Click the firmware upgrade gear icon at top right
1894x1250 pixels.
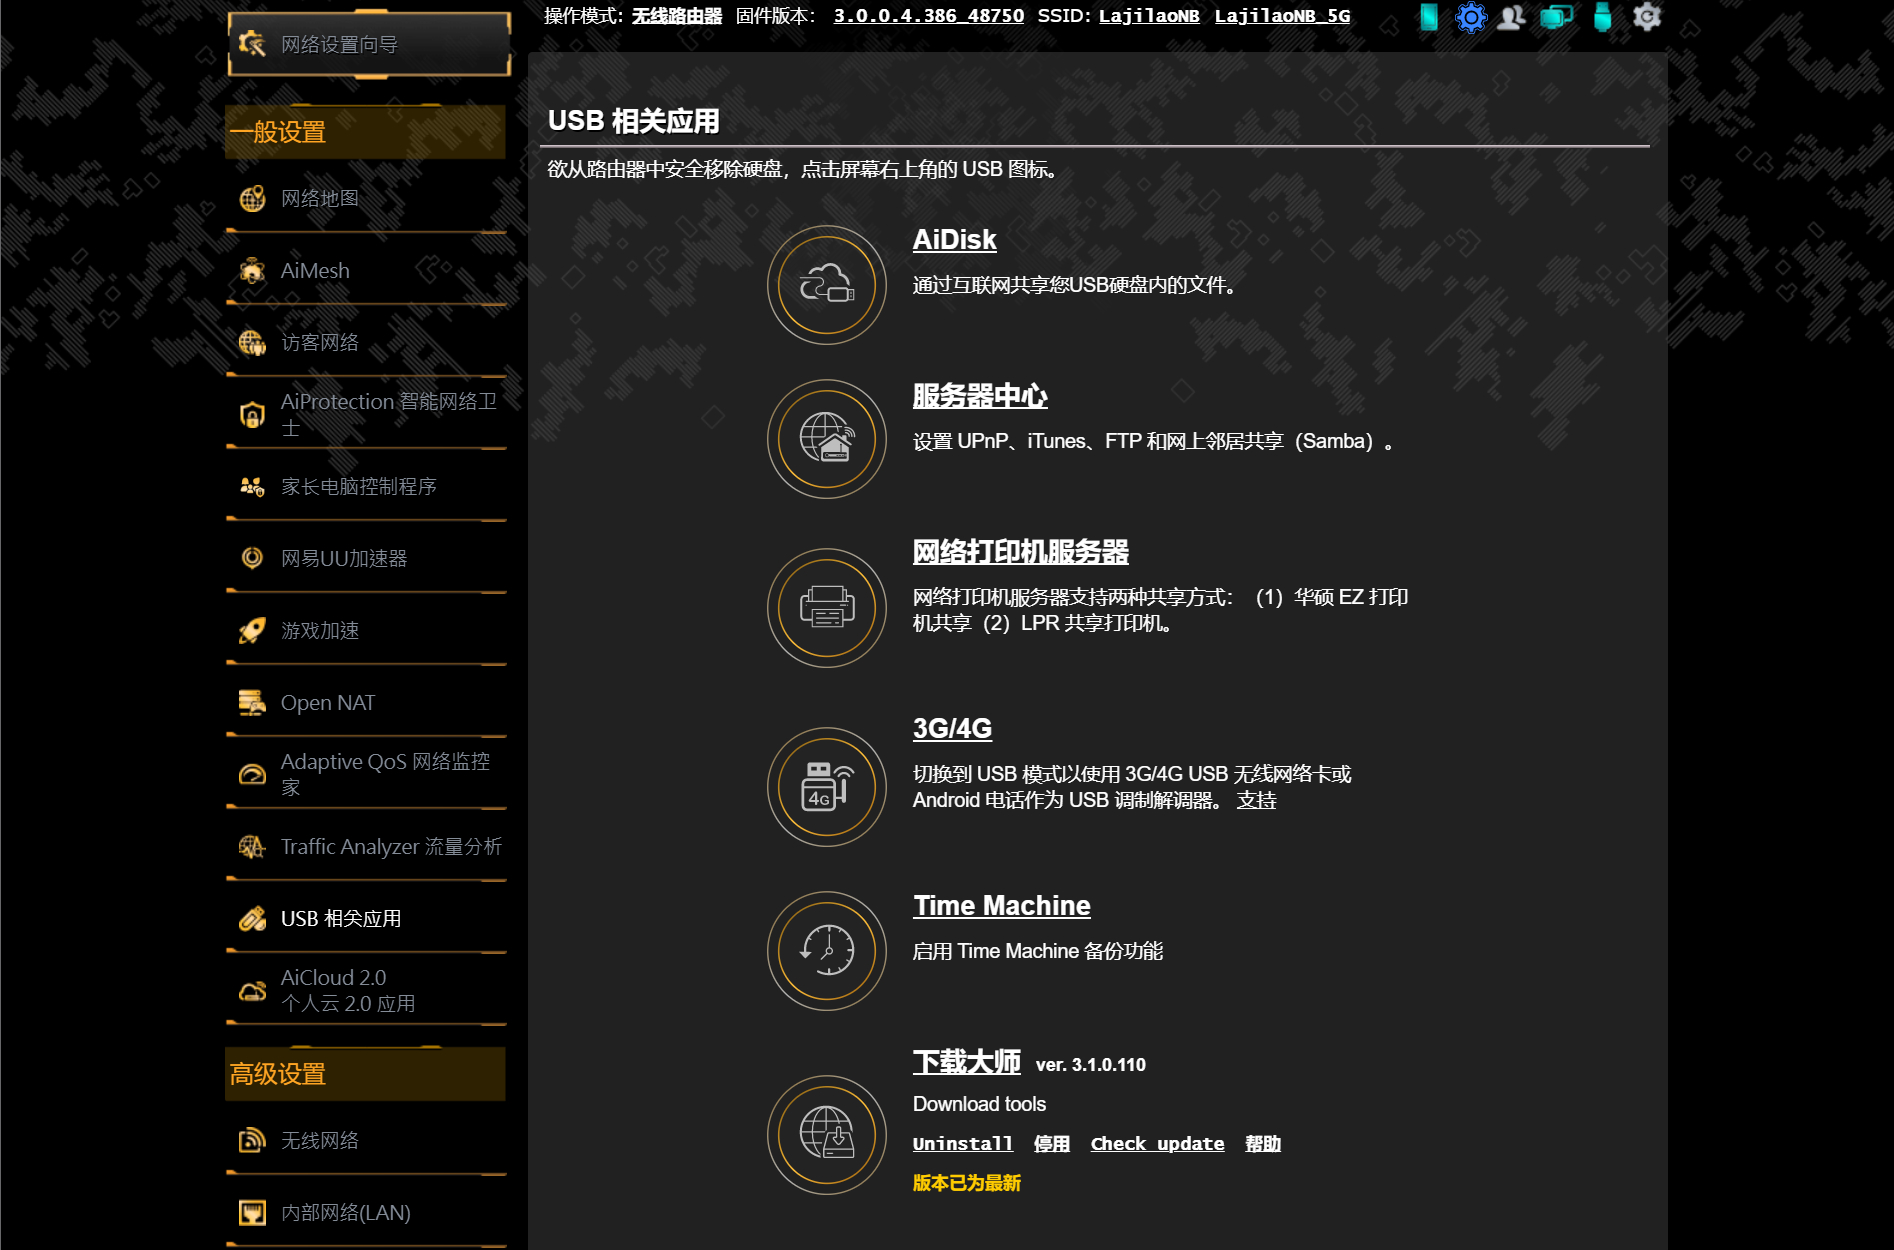pos(1646,17)
